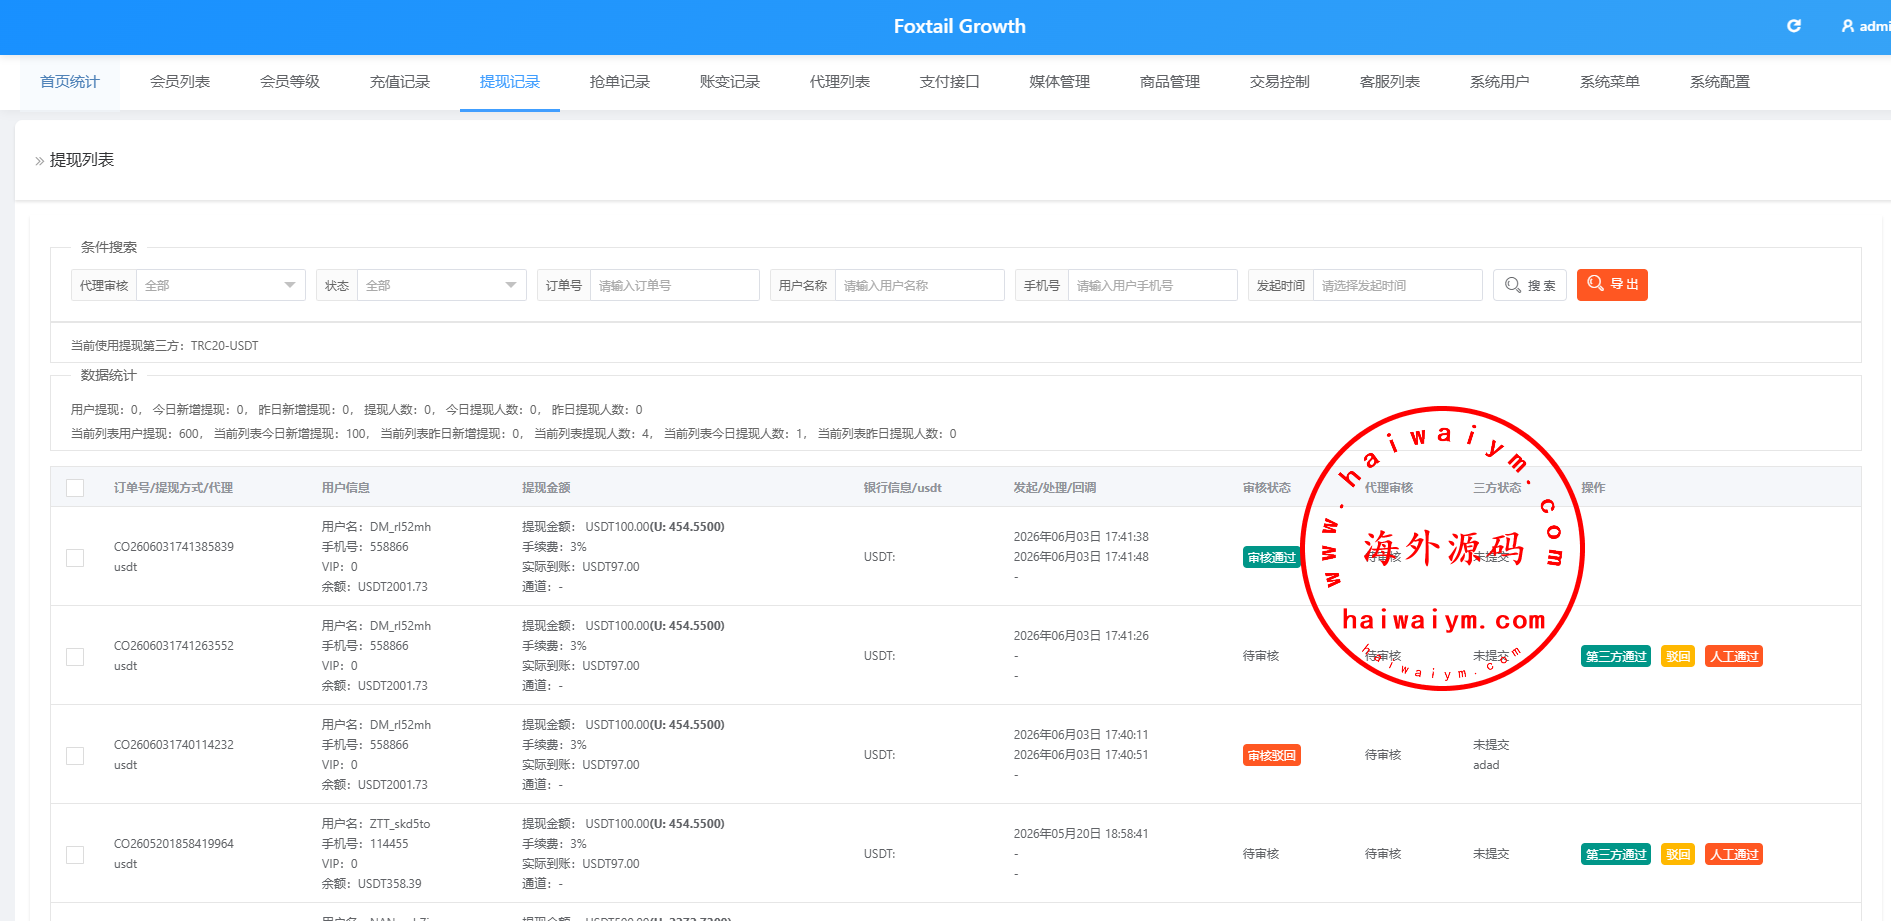The height and width of the screenshot is (921, 1891).
Task: Open the admin user account icon
Action: [1848, 26]
